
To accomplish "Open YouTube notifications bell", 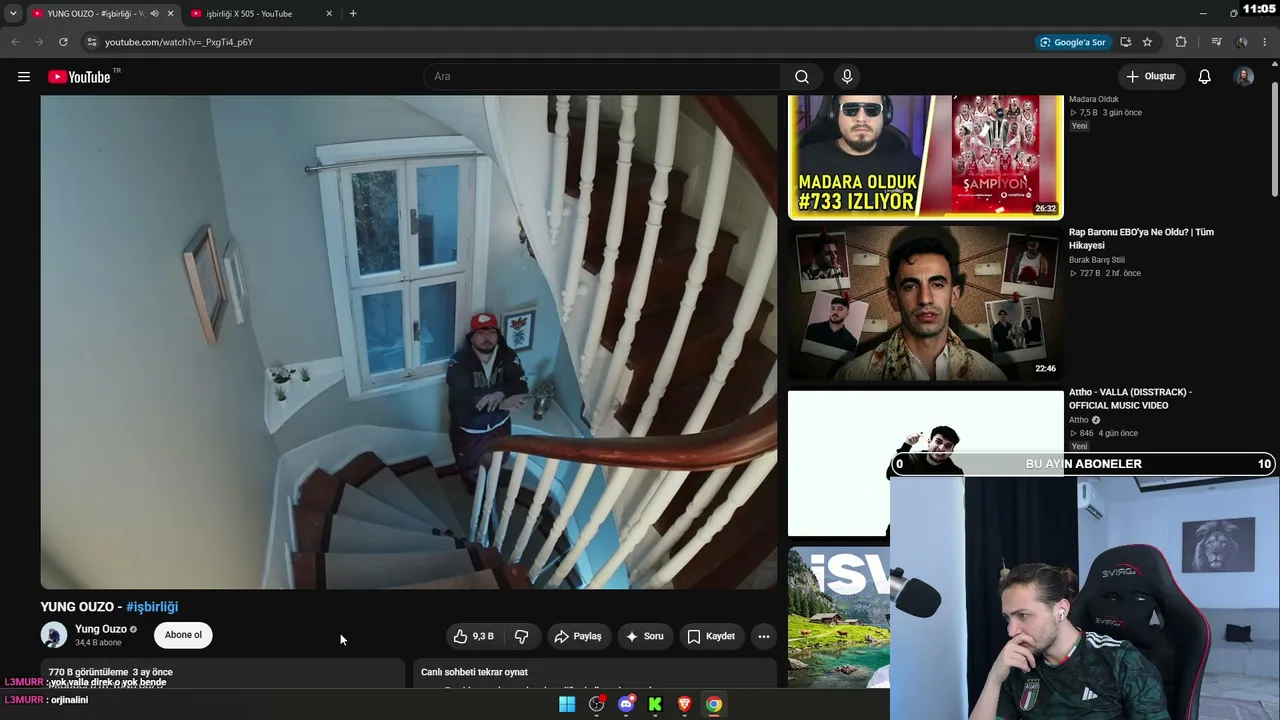I will (x=1205, y=77).
